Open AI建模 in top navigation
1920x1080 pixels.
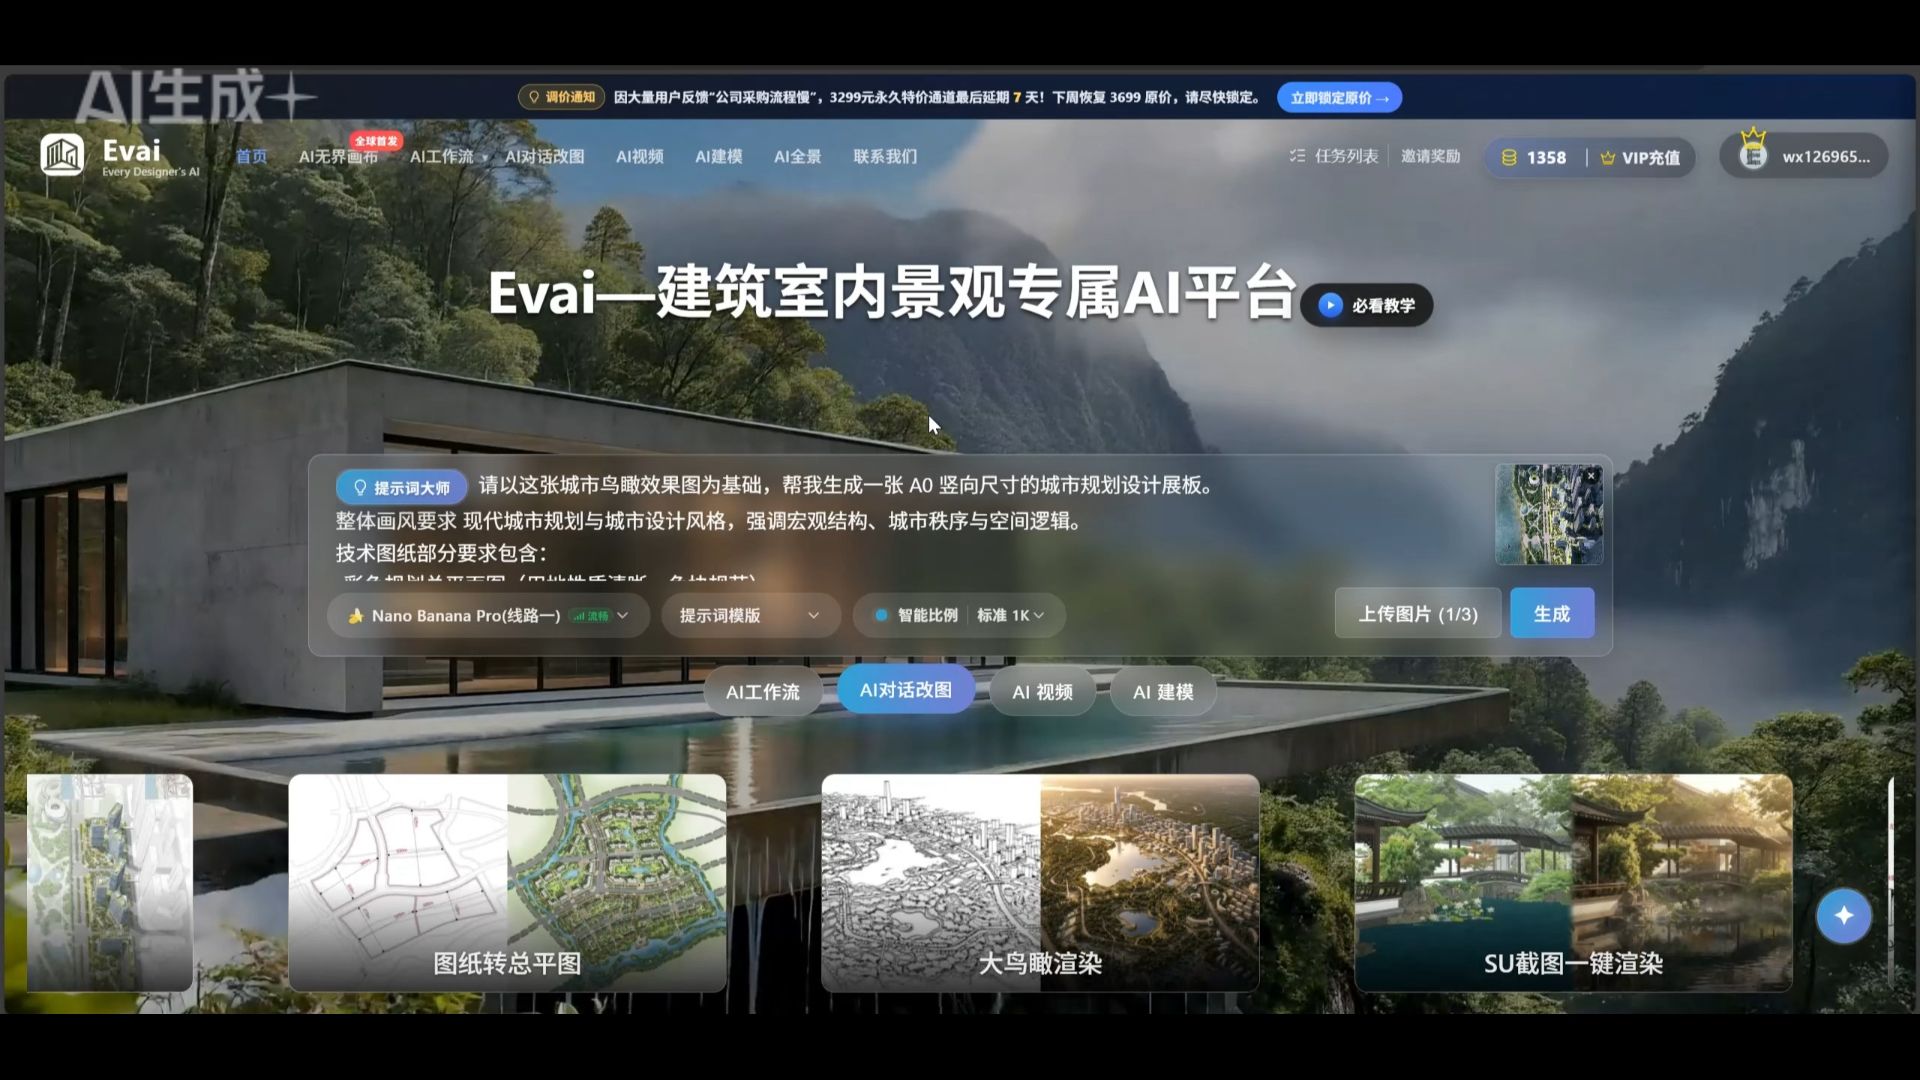click(718, 157)
